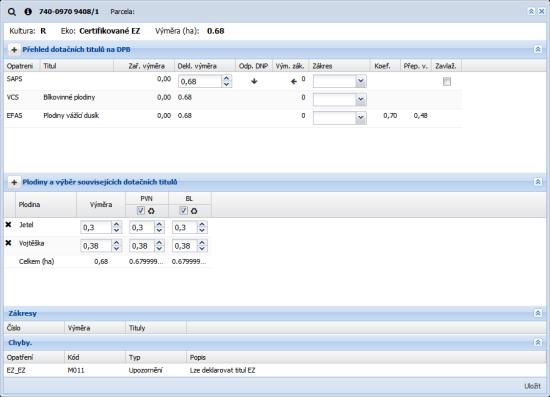Click the Titul column header
The width and height of the screenshot is (550, 397).
point(76,66)
